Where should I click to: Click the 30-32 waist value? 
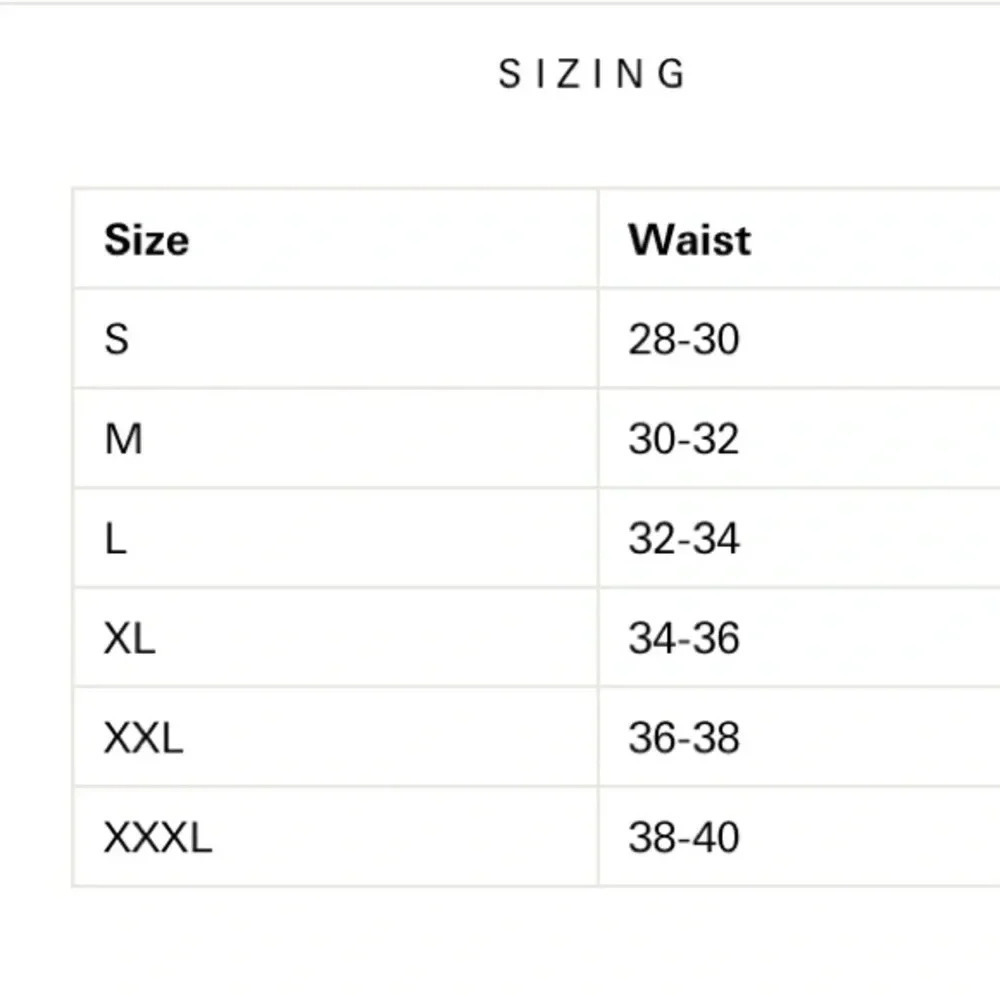[683, 439]
